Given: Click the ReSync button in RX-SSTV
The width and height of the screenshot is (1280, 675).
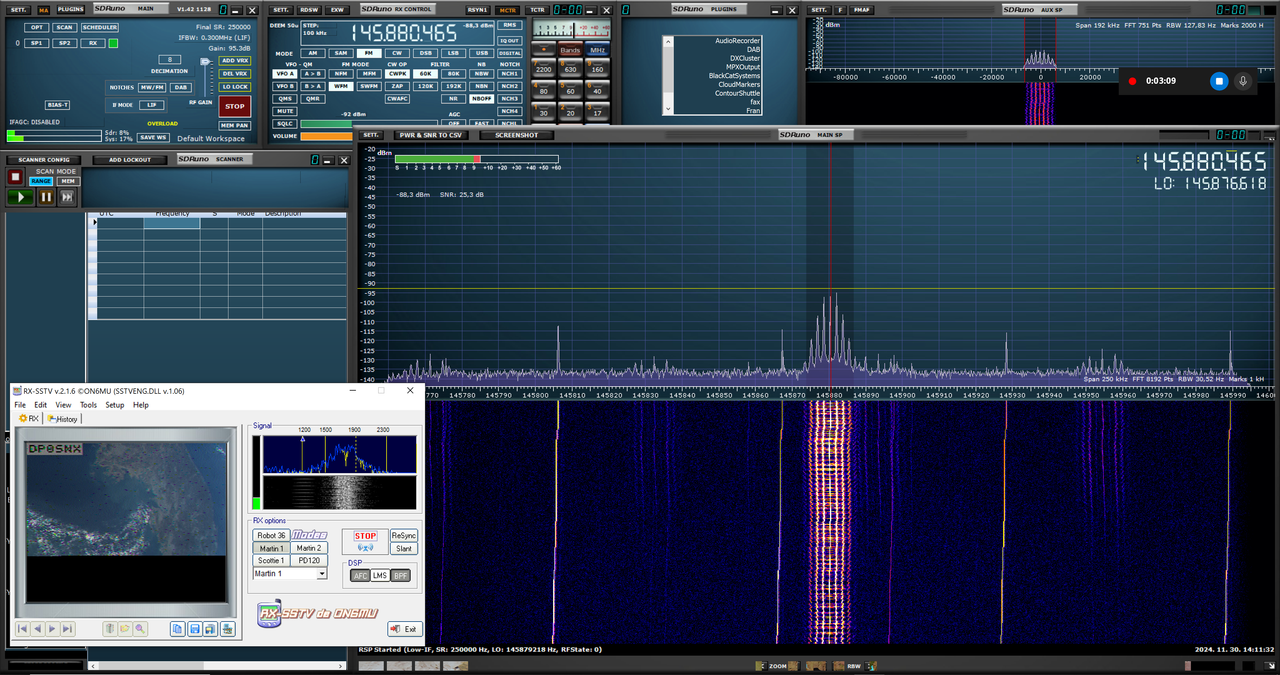Looking at the screenshot, I should tap(403, 536).
